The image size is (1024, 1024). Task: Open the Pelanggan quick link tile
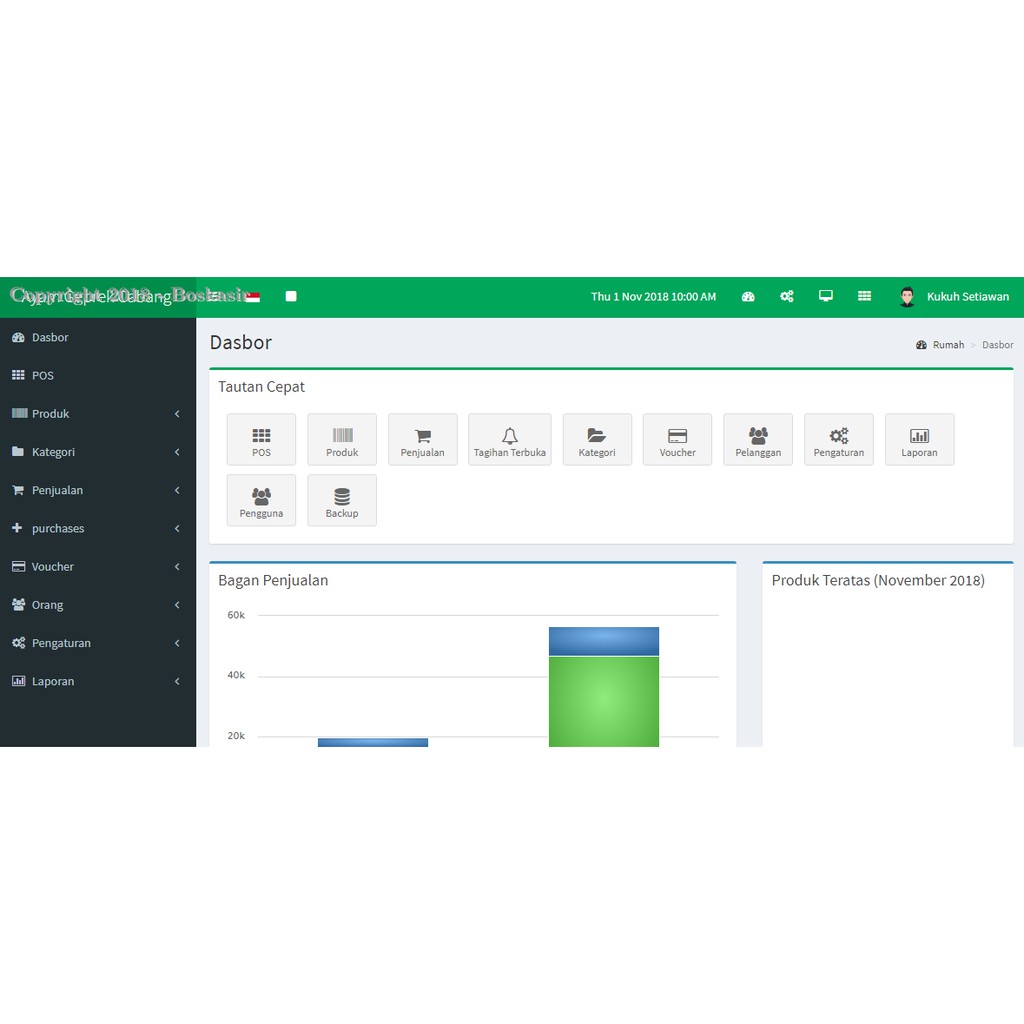coord(758,440)
